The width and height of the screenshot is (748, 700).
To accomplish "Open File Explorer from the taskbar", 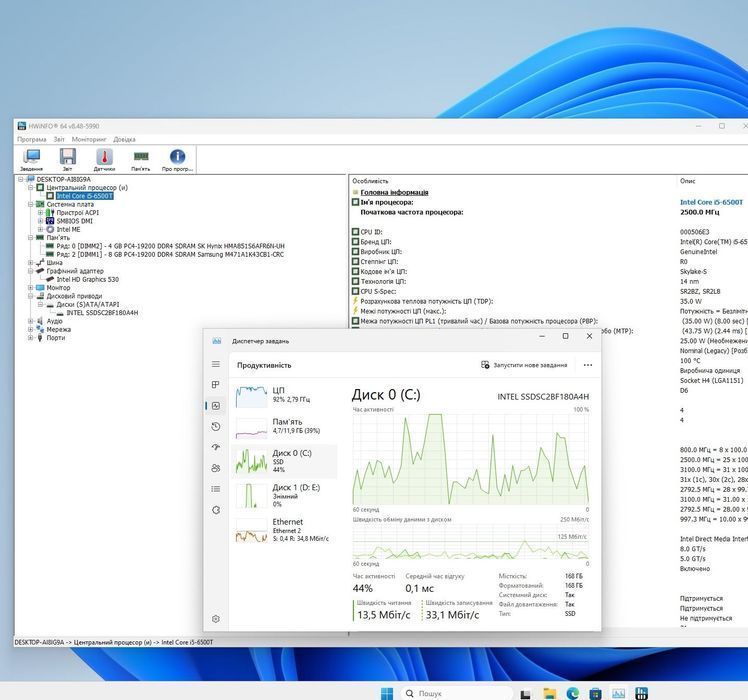I will pos(549,694).
